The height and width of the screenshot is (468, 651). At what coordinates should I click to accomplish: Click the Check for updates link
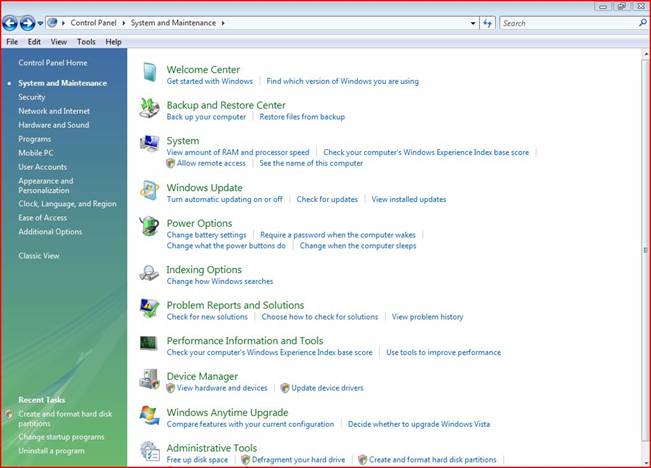327,199
